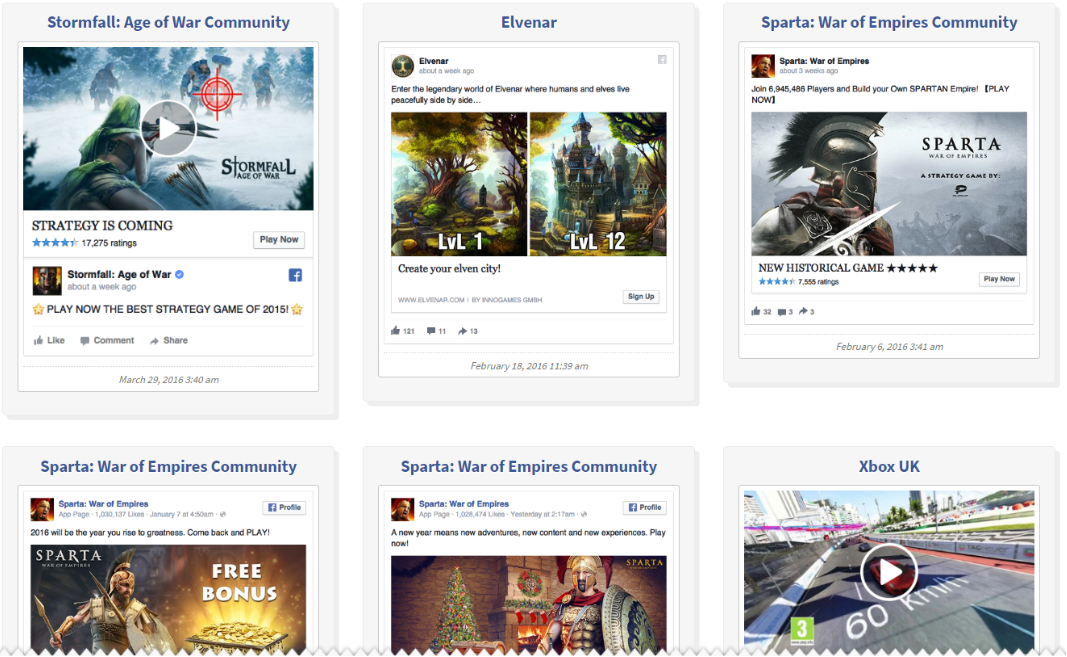Click the Elvenar round profile avatar

[402, 66]
